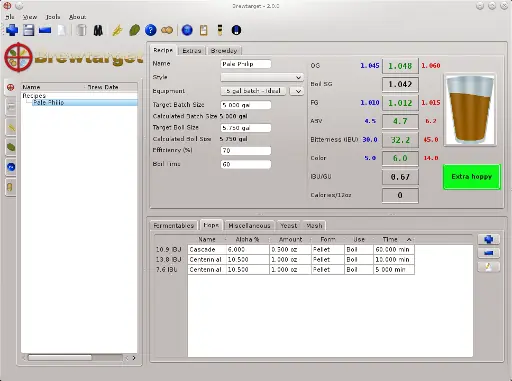The height and width of the screenshot is (381, 512).
Task: Edit selected hop with the pencil button beside table
Action: [x=489, y=267]
